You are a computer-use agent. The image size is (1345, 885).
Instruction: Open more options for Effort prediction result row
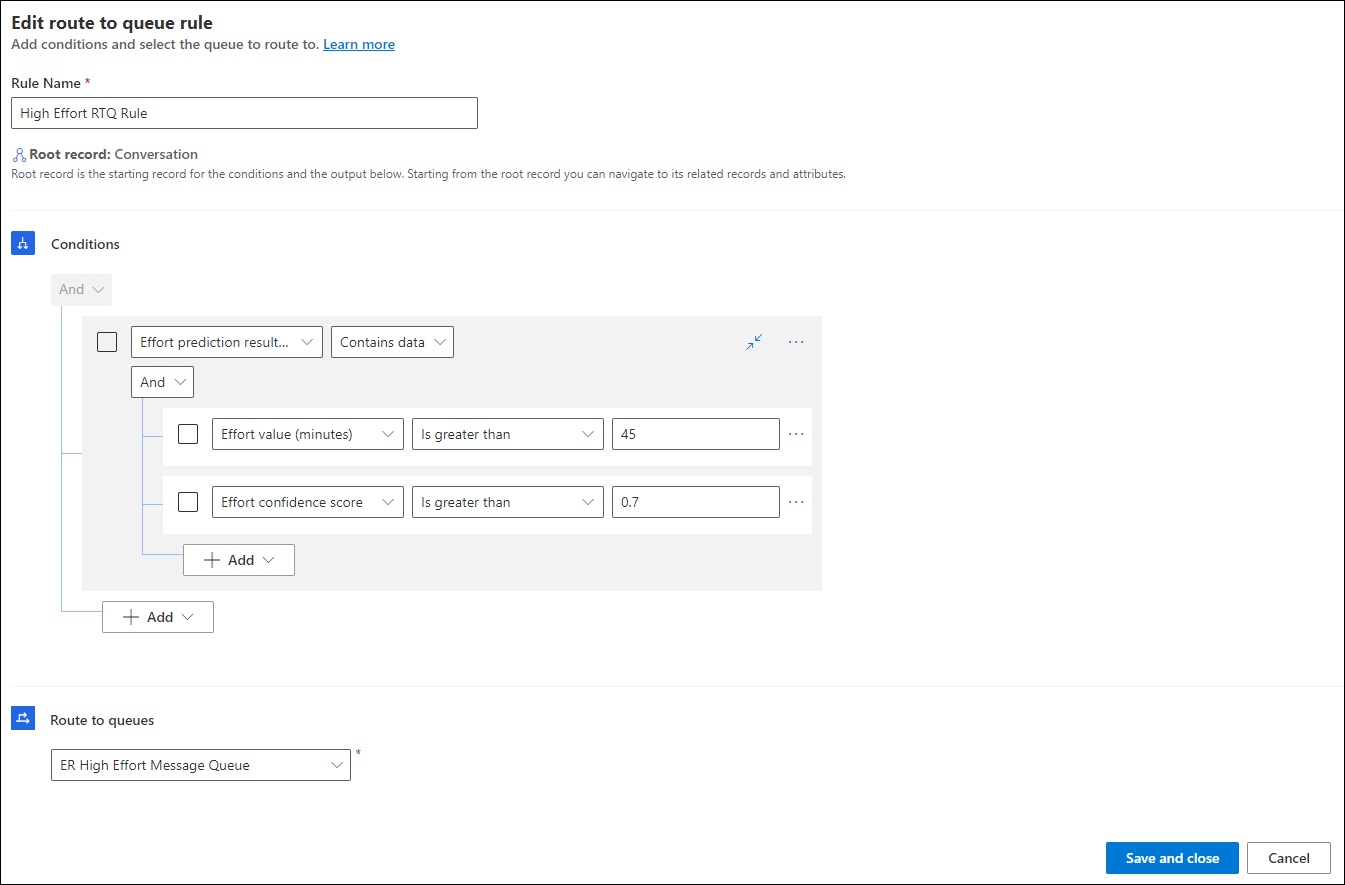click(x=796, y=342)
